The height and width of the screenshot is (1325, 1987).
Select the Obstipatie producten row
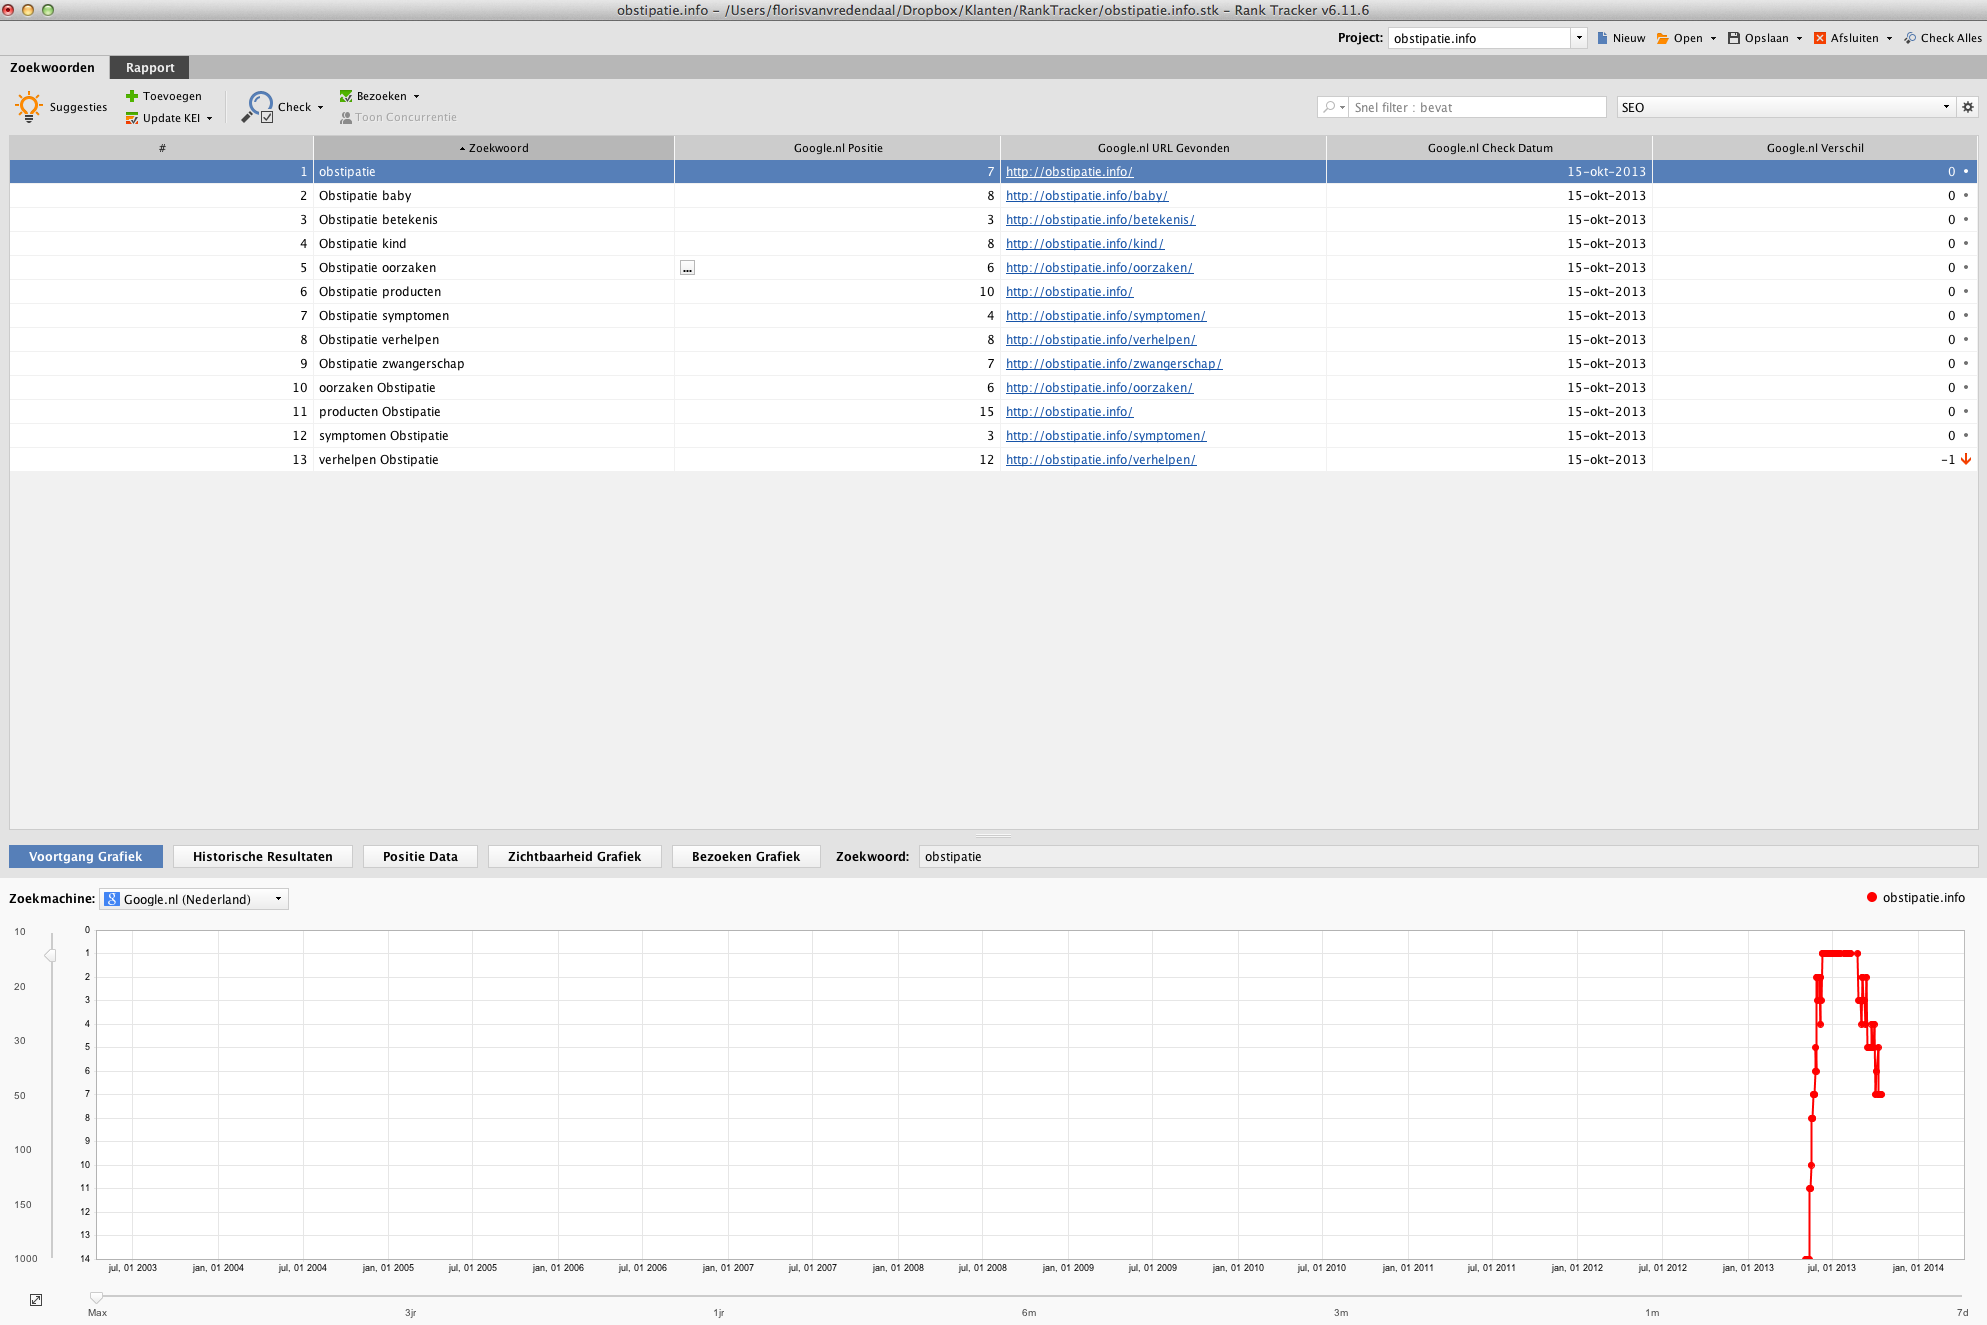pyautogui.click(x=993, y=292)
